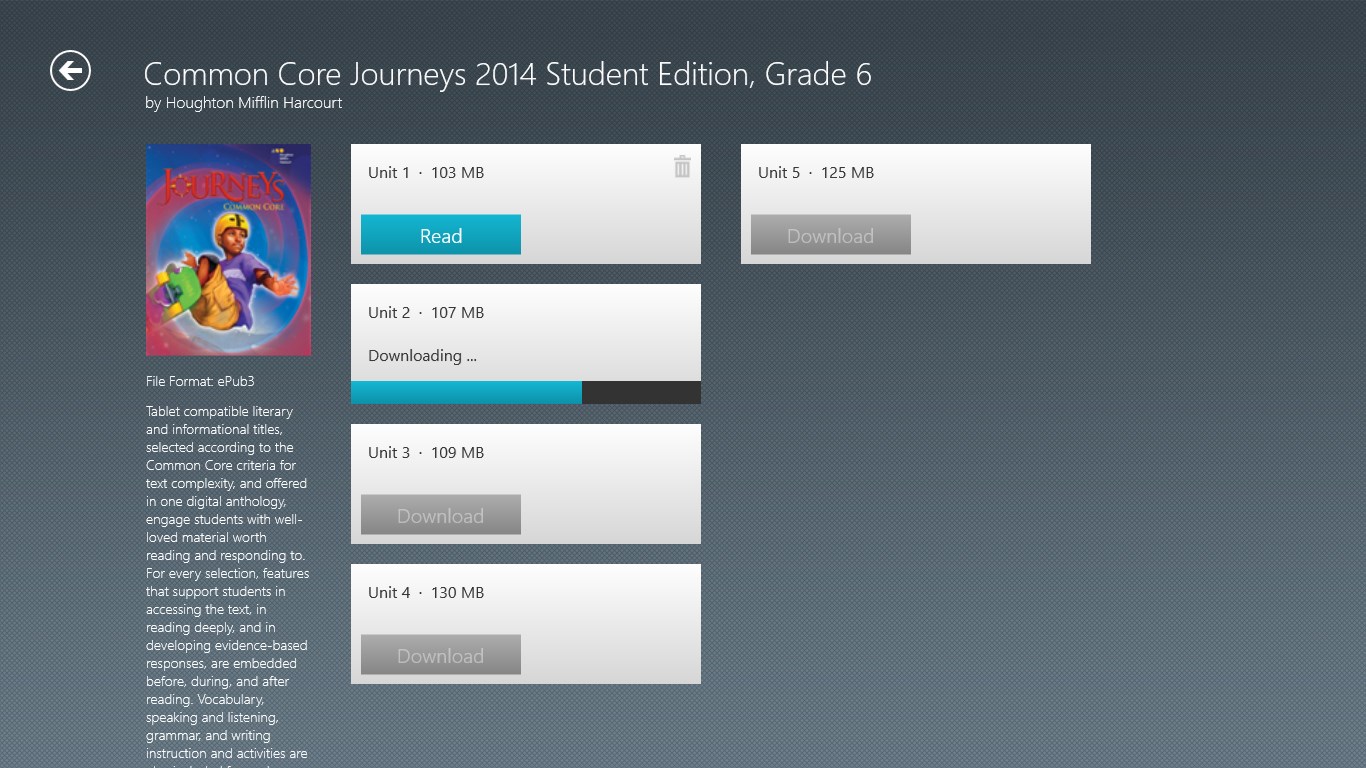Click the Unit 2 download progress bar
Image resolution: width=1366 pixels, height=768 pixels.
click(526, 392)
